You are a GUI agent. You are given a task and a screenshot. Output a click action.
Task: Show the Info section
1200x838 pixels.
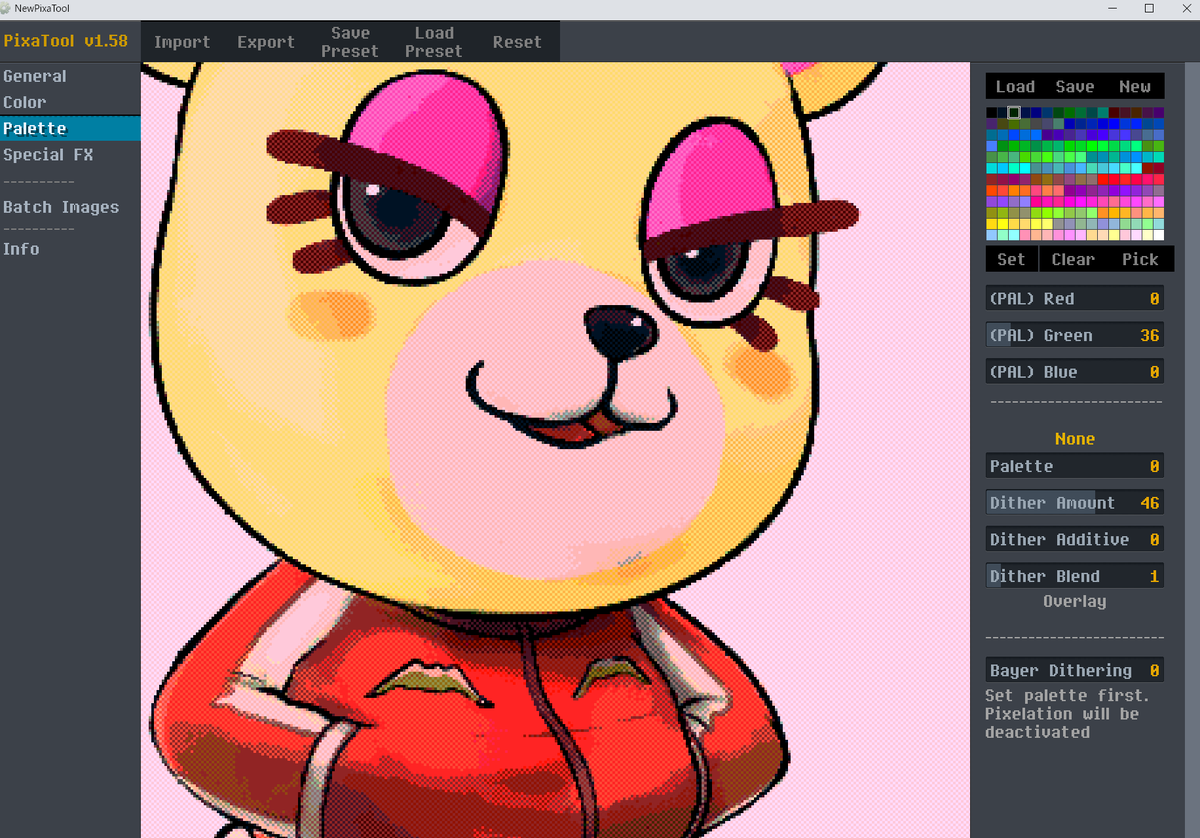70,249
